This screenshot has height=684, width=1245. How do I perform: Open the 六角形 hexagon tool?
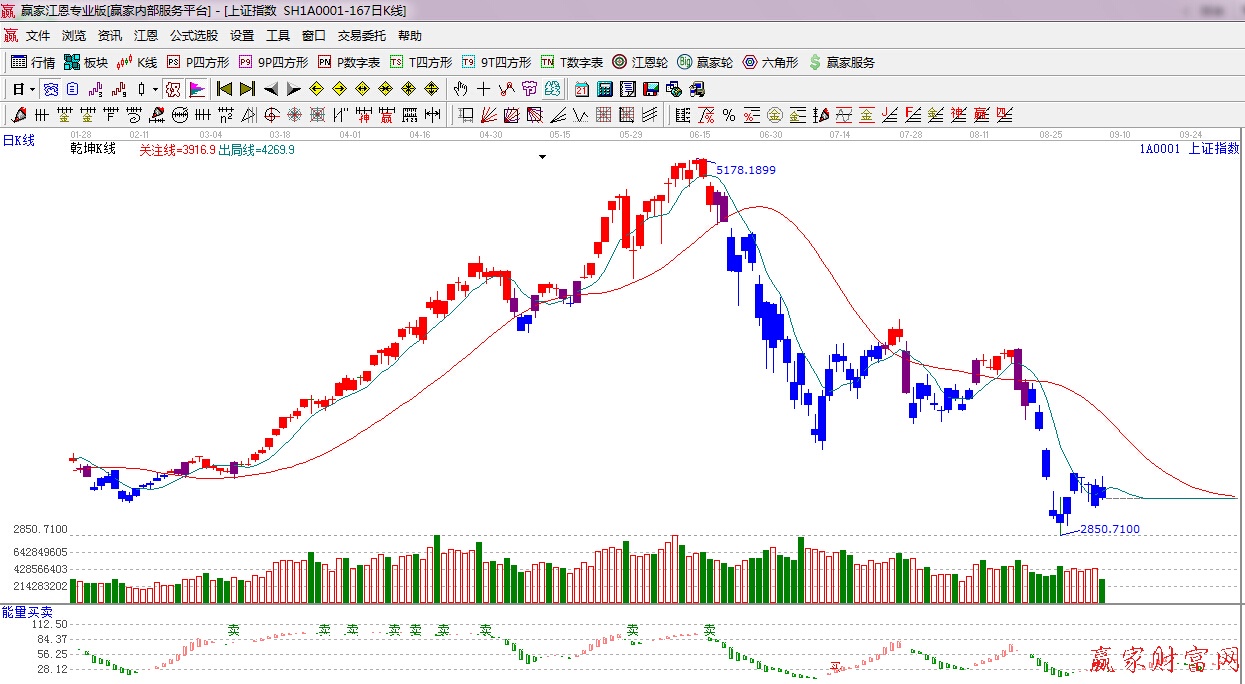pyautogui.click(x=770, y=62)
